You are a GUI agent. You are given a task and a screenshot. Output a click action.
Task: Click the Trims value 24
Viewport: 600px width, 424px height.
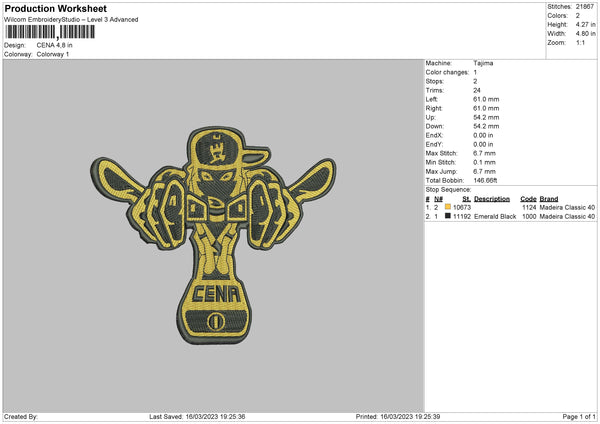pyautogui.click(x=477, y=90)
